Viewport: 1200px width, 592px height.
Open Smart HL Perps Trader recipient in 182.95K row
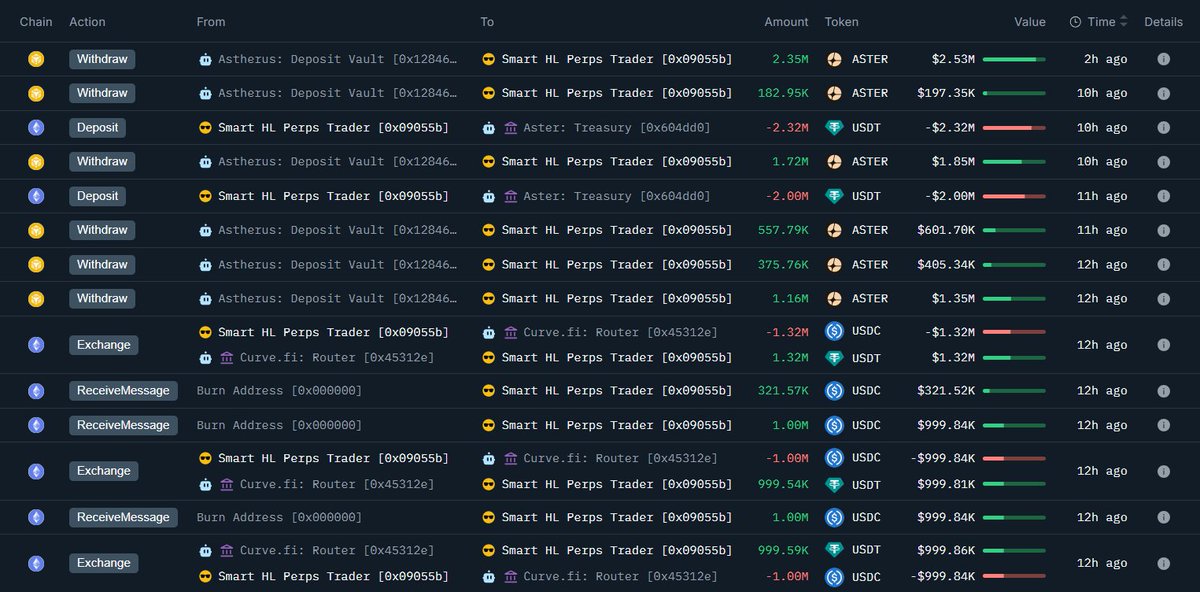point(617,93)
